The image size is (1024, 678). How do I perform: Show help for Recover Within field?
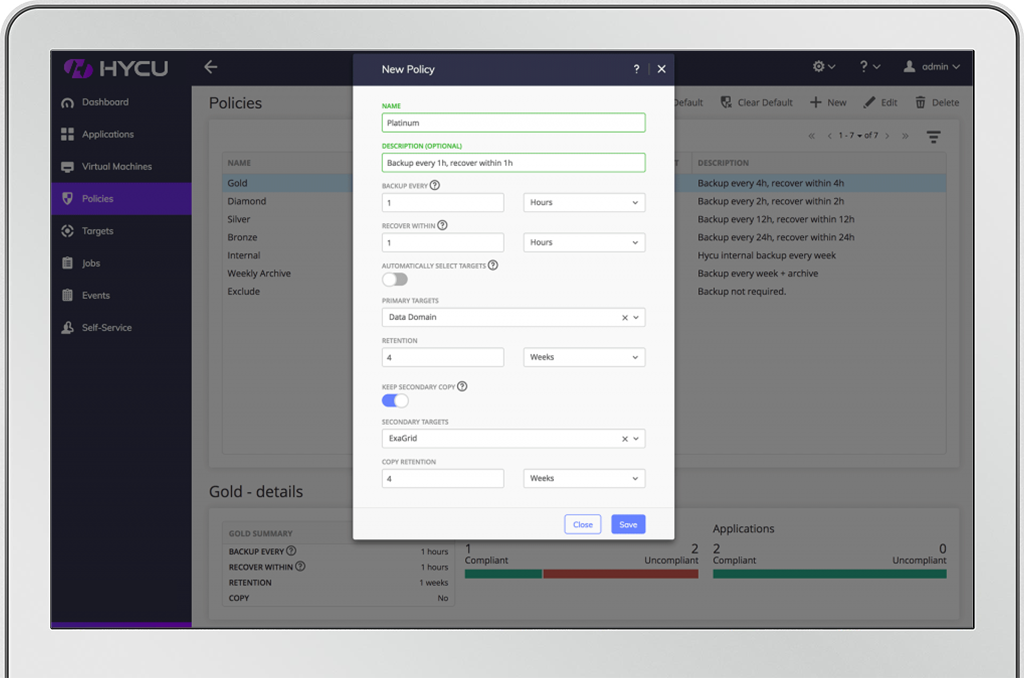coord(442,225)
